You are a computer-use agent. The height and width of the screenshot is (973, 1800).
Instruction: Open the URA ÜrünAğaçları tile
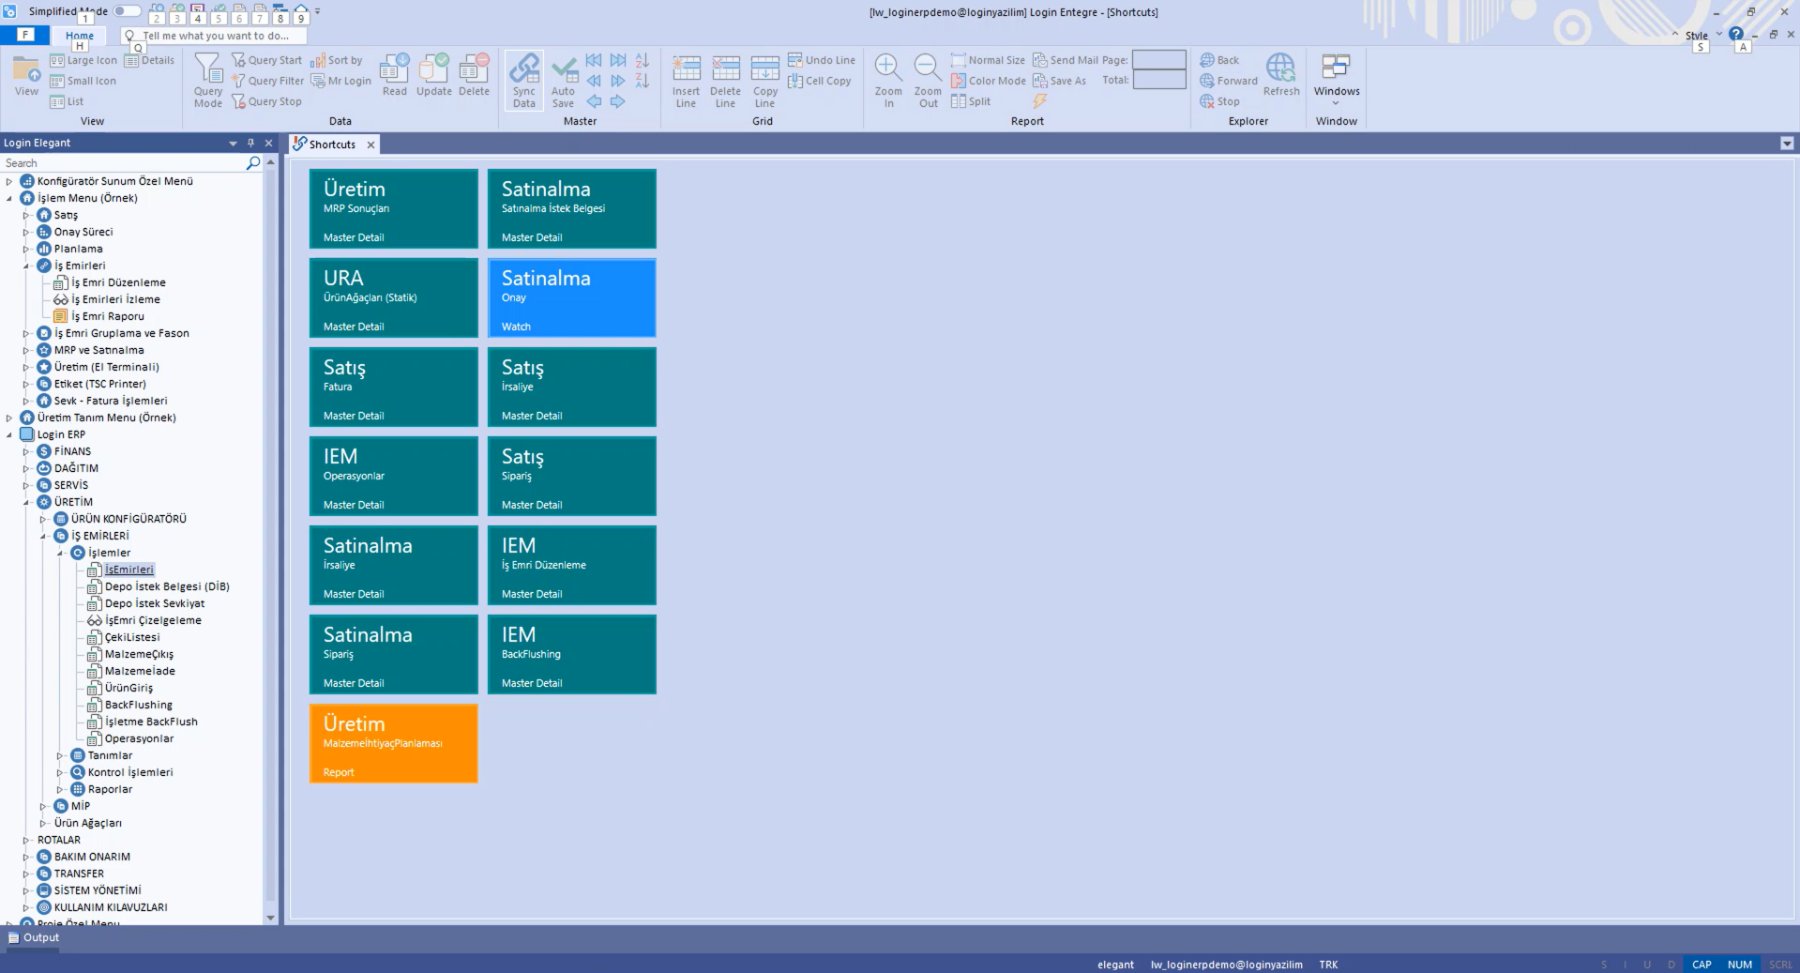click(394, 298)
